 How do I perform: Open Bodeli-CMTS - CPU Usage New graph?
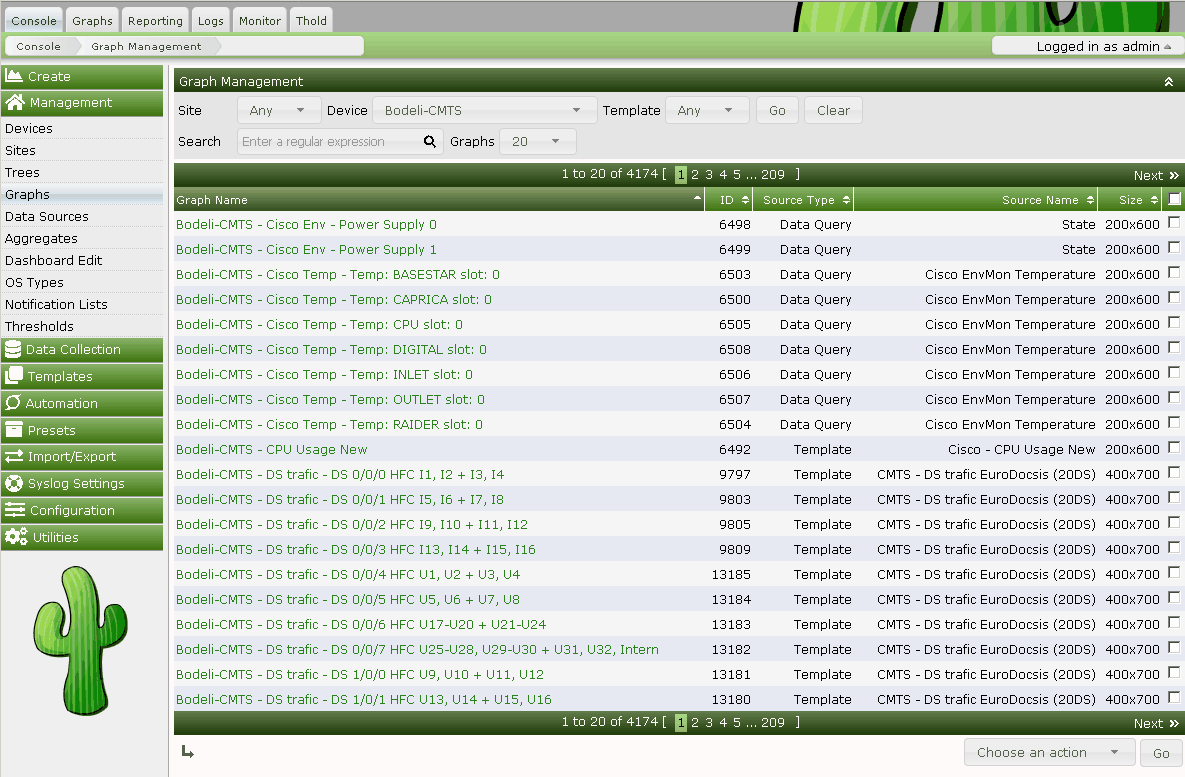pyautogui.click(x=271, y=450)
